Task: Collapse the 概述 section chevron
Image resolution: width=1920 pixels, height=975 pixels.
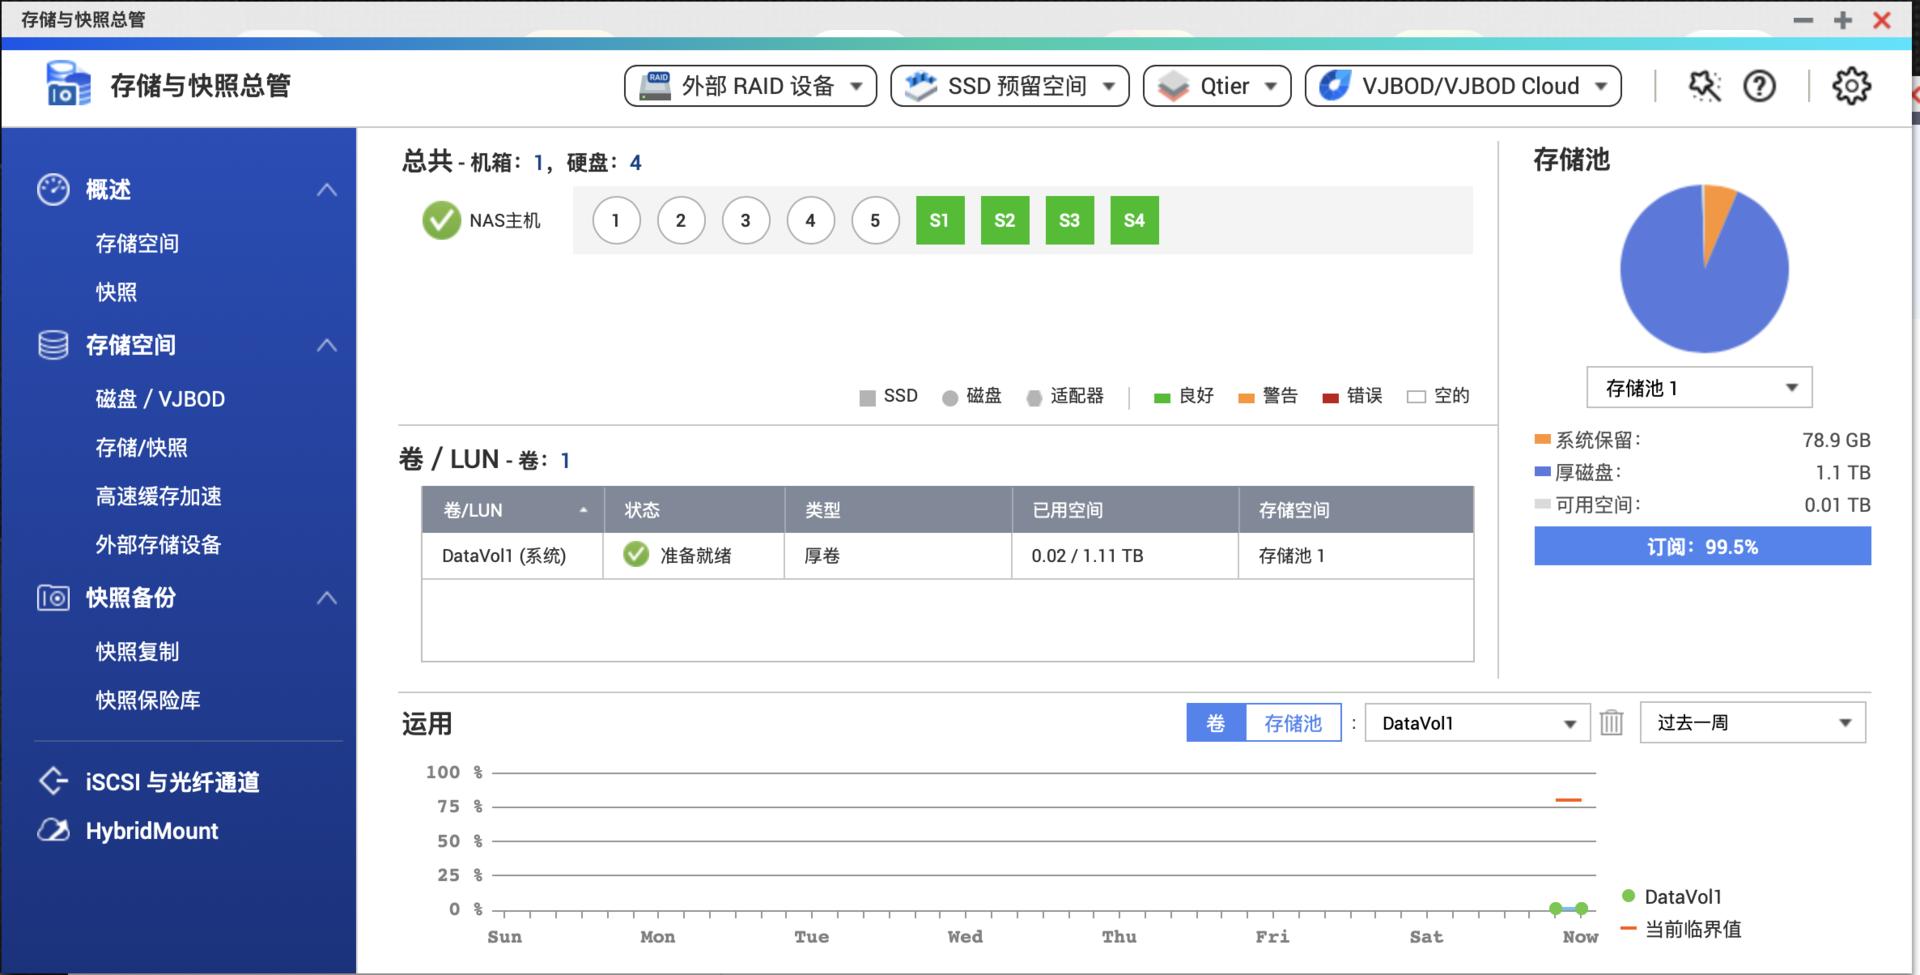Action: (325, 190)
